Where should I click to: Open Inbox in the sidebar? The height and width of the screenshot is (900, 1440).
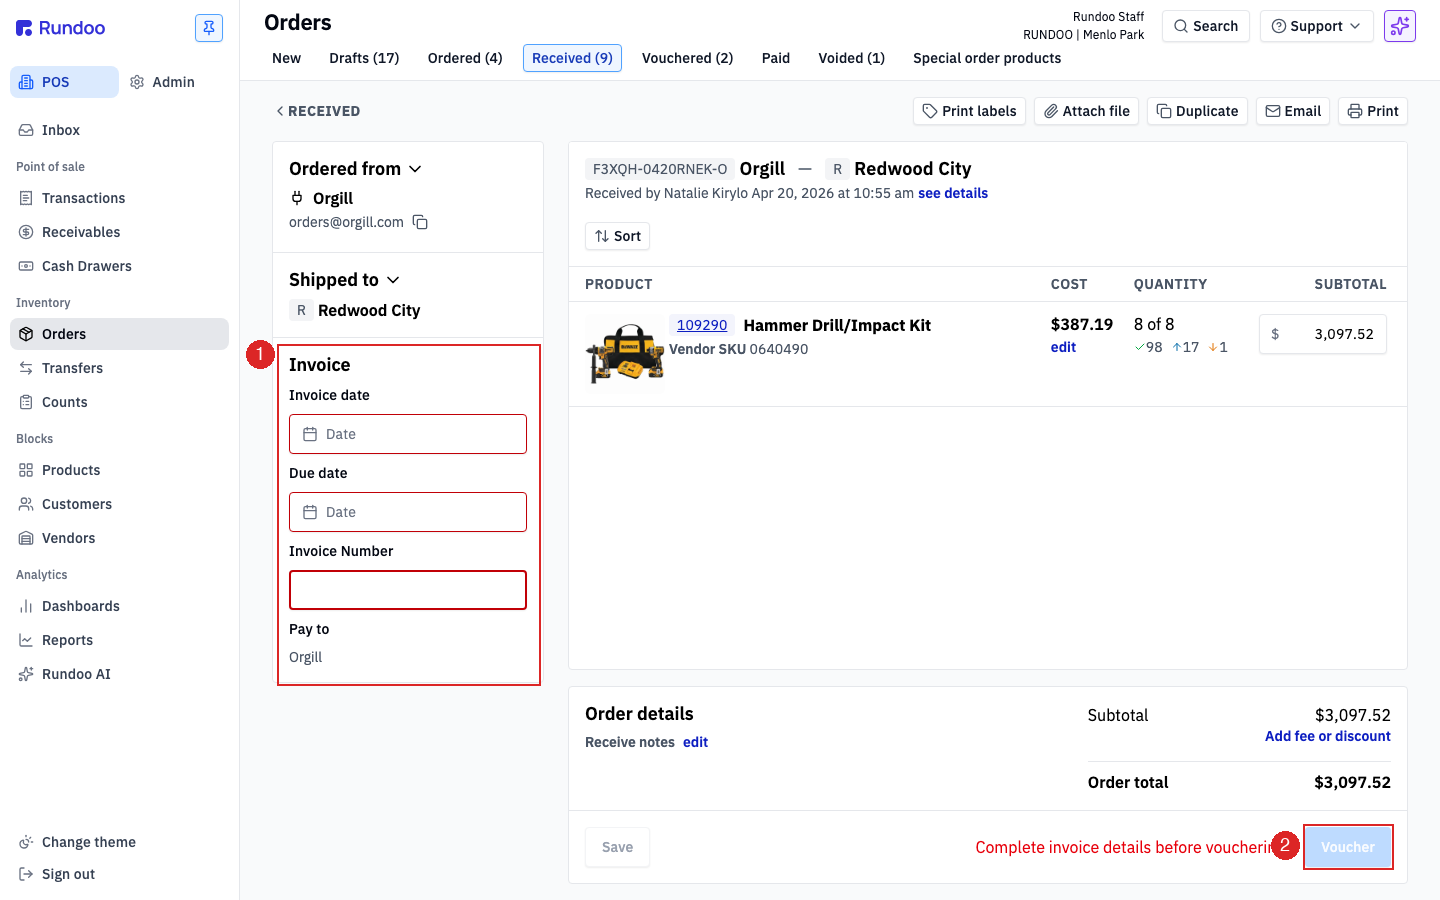pos(119,130)
